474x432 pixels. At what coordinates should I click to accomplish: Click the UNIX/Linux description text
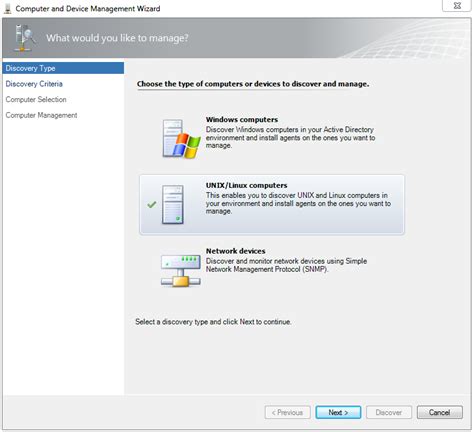click(298, 203)
